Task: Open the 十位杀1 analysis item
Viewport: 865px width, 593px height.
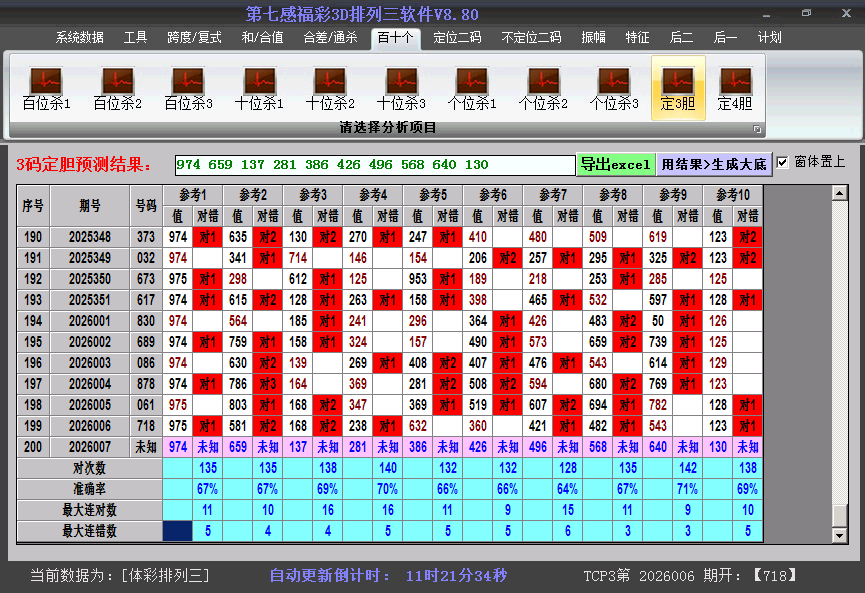Action: click(259, 88)
